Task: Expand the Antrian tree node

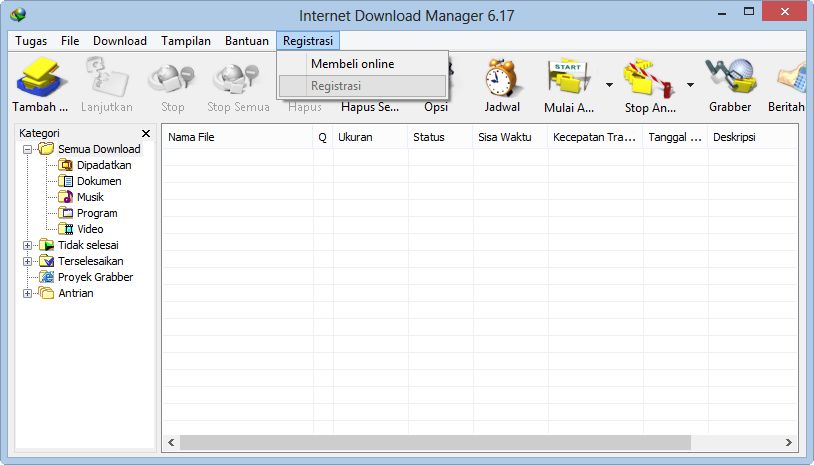Action: 27,294
